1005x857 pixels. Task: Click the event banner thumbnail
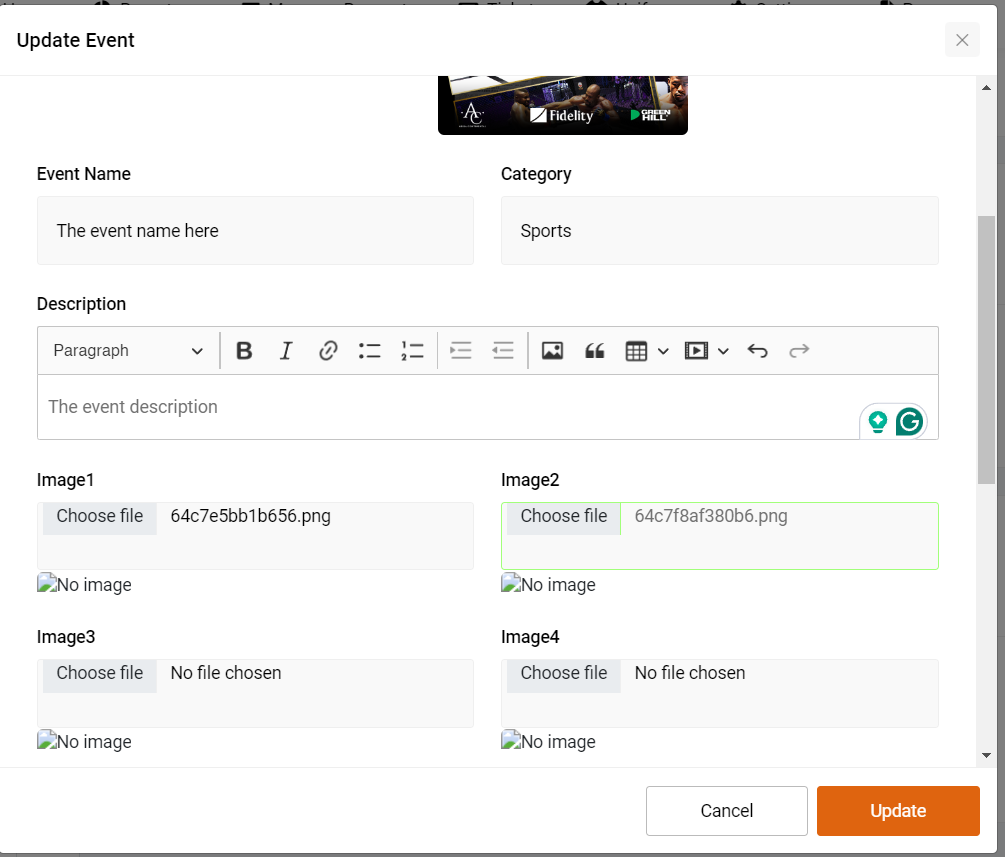click(563, 106)
